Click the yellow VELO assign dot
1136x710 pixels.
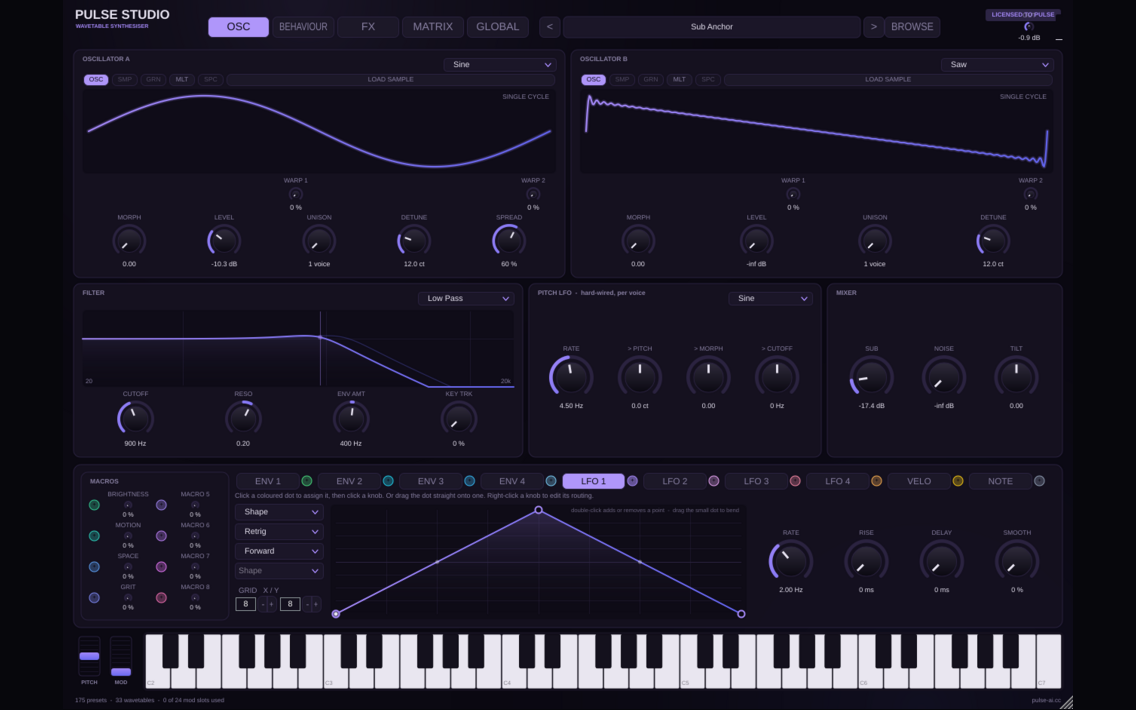[958, 481]
